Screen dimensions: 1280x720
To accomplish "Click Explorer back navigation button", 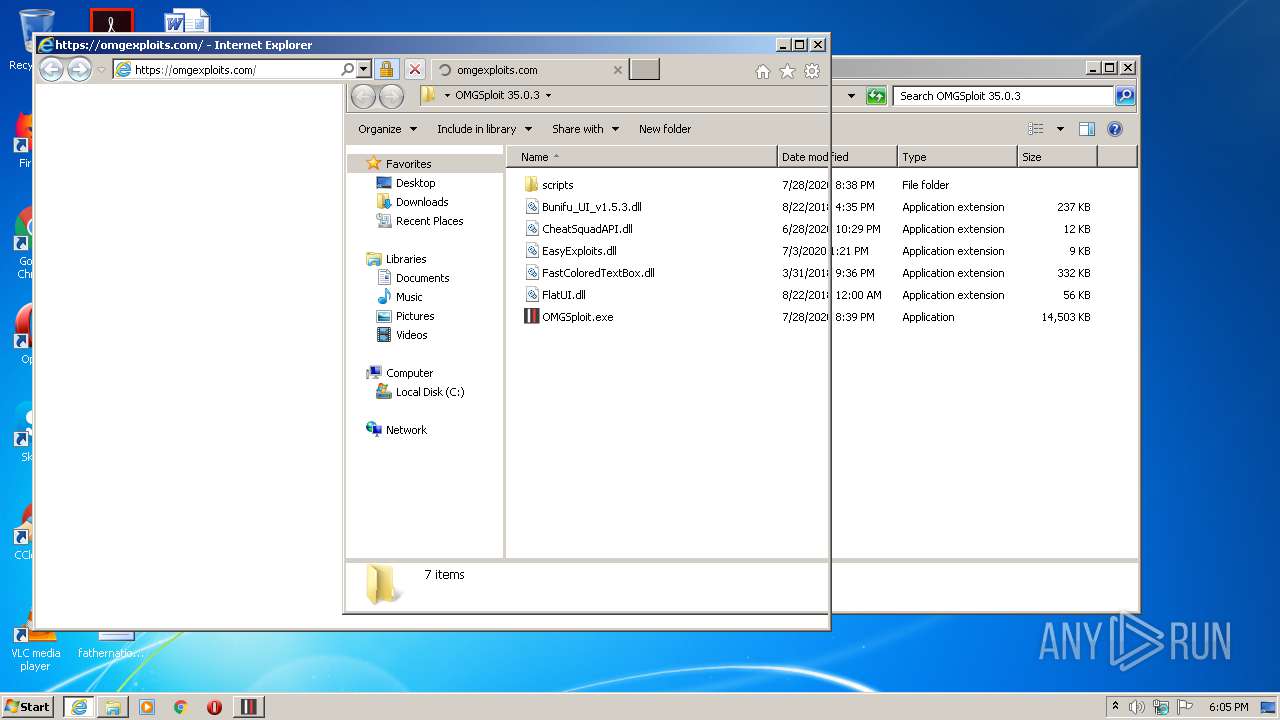I will click(364, 96).
